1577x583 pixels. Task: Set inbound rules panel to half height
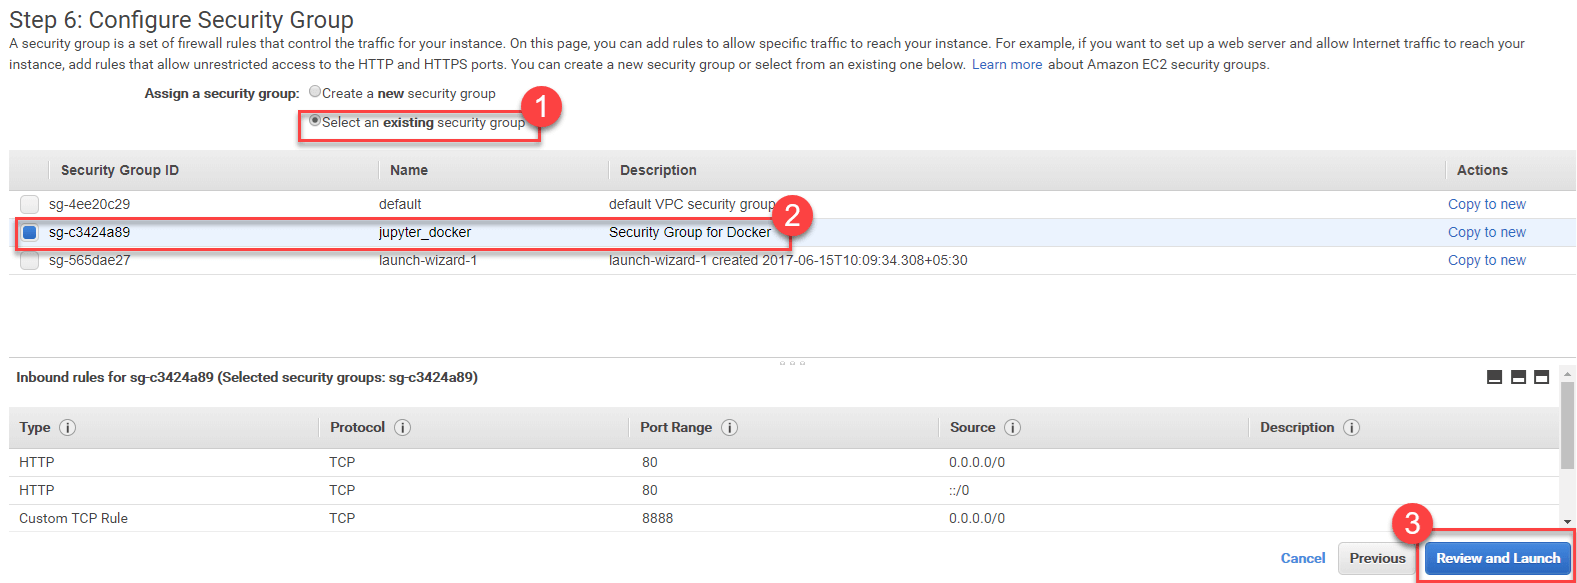(1518, 377)
